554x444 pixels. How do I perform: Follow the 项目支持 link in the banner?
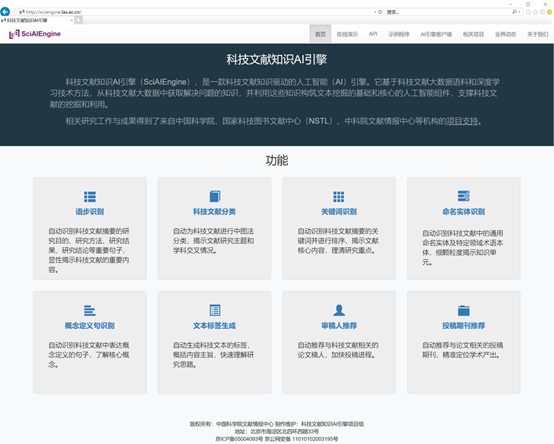point(462,121)
